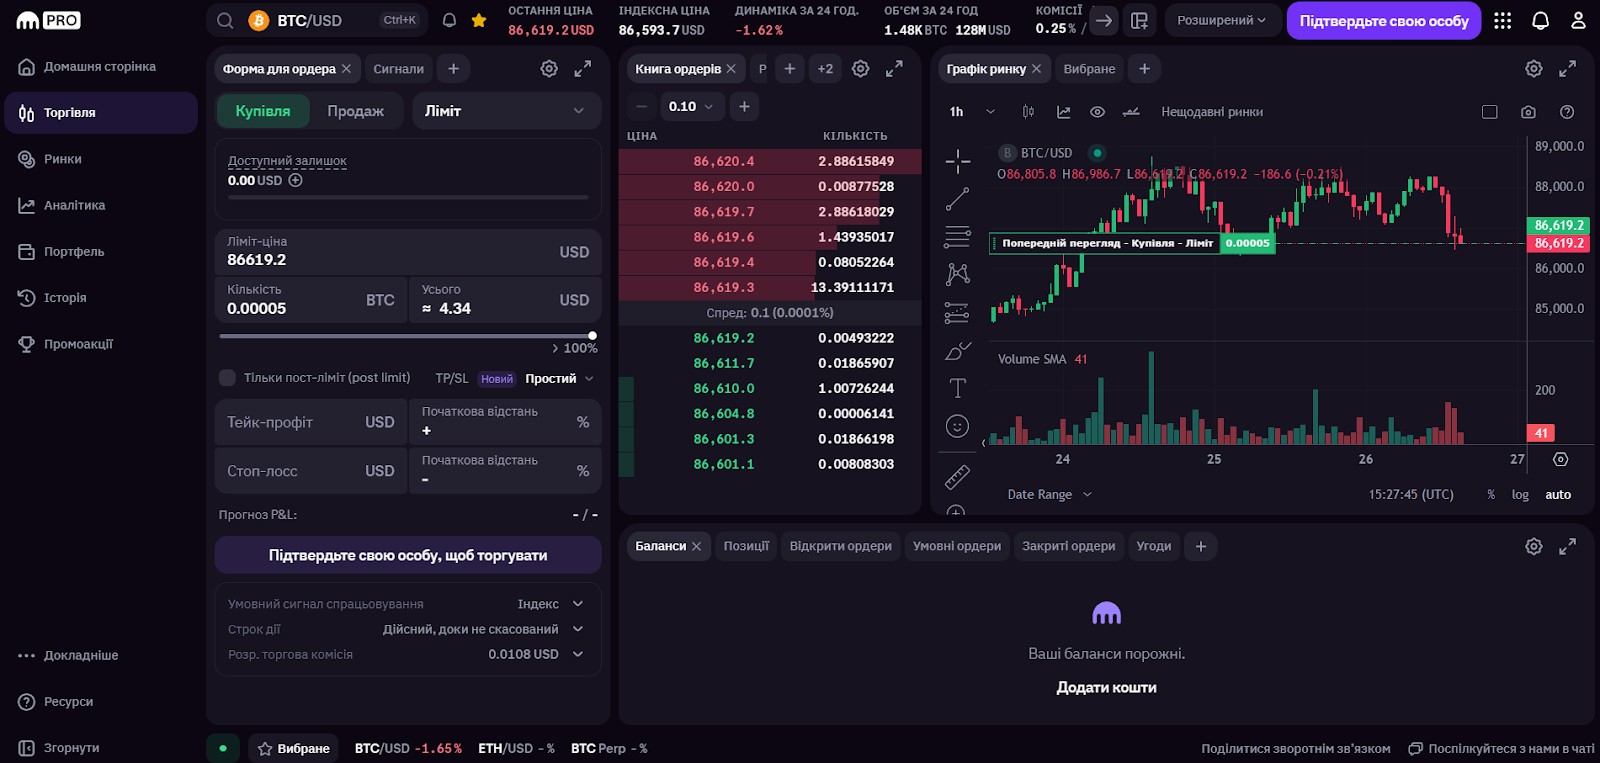Select the pattern drawing tool
Image resolution: width=1600 pixels, height=763 pixels.
[957, 274]
